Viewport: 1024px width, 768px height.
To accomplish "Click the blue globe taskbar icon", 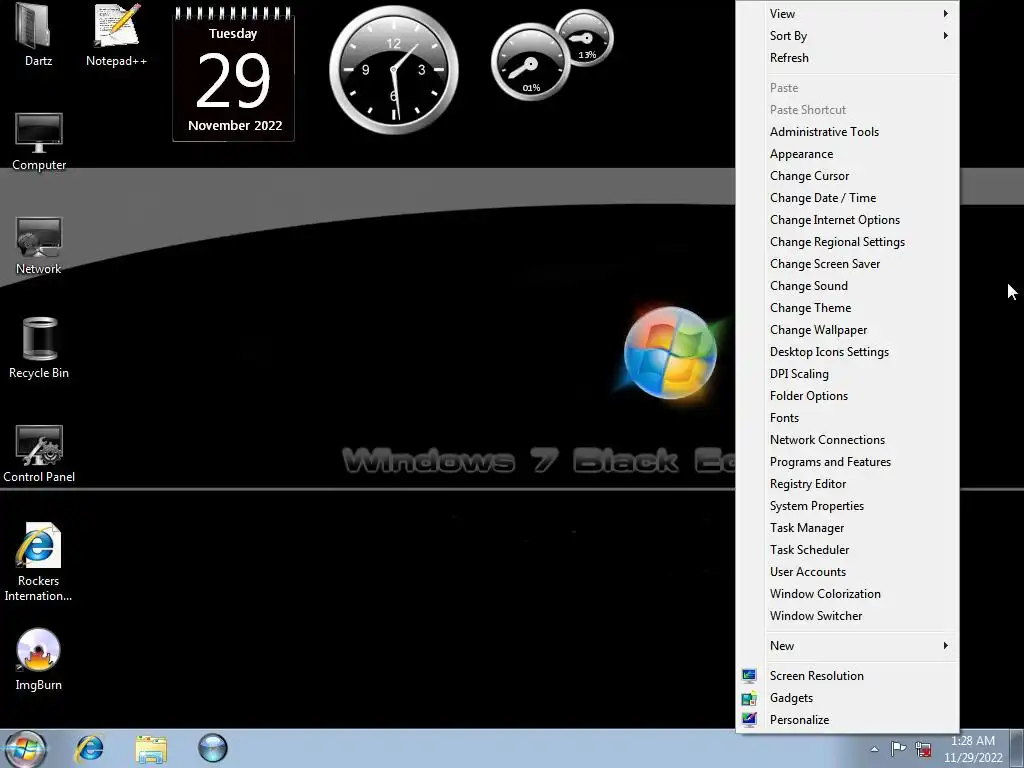I will tap(213, 748).
